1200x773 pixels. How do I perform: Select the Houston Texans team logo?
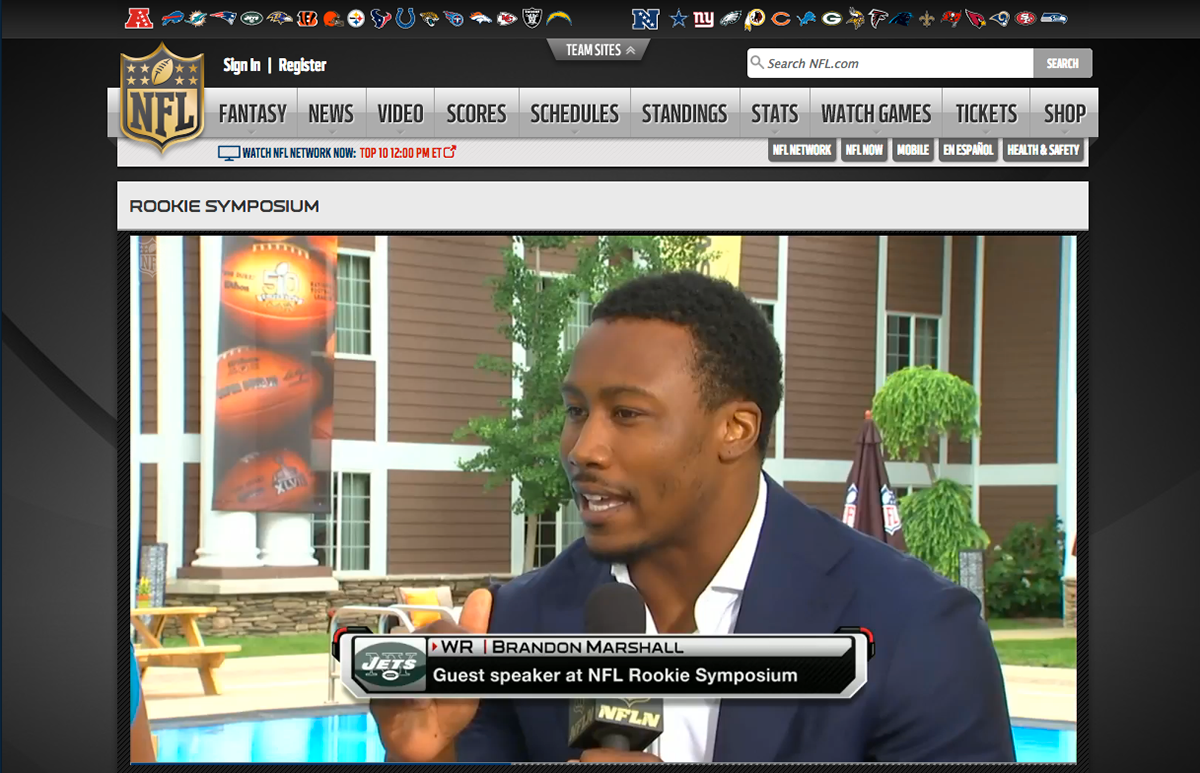pyautogui.click(x=381, y=18)
